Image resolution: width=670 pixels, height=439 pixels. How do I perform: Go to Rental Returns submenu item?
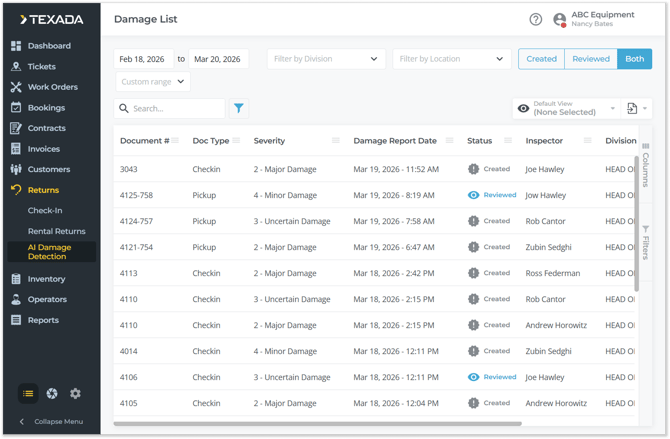coord(56,231)
